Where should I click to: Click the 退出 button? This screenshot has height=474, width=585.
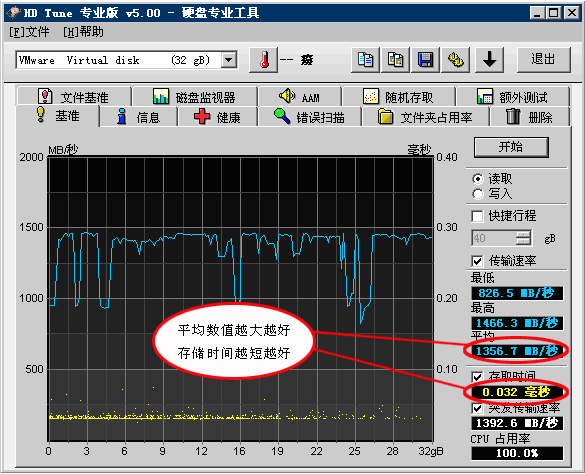pyautogui.click(x=544, y=60)
